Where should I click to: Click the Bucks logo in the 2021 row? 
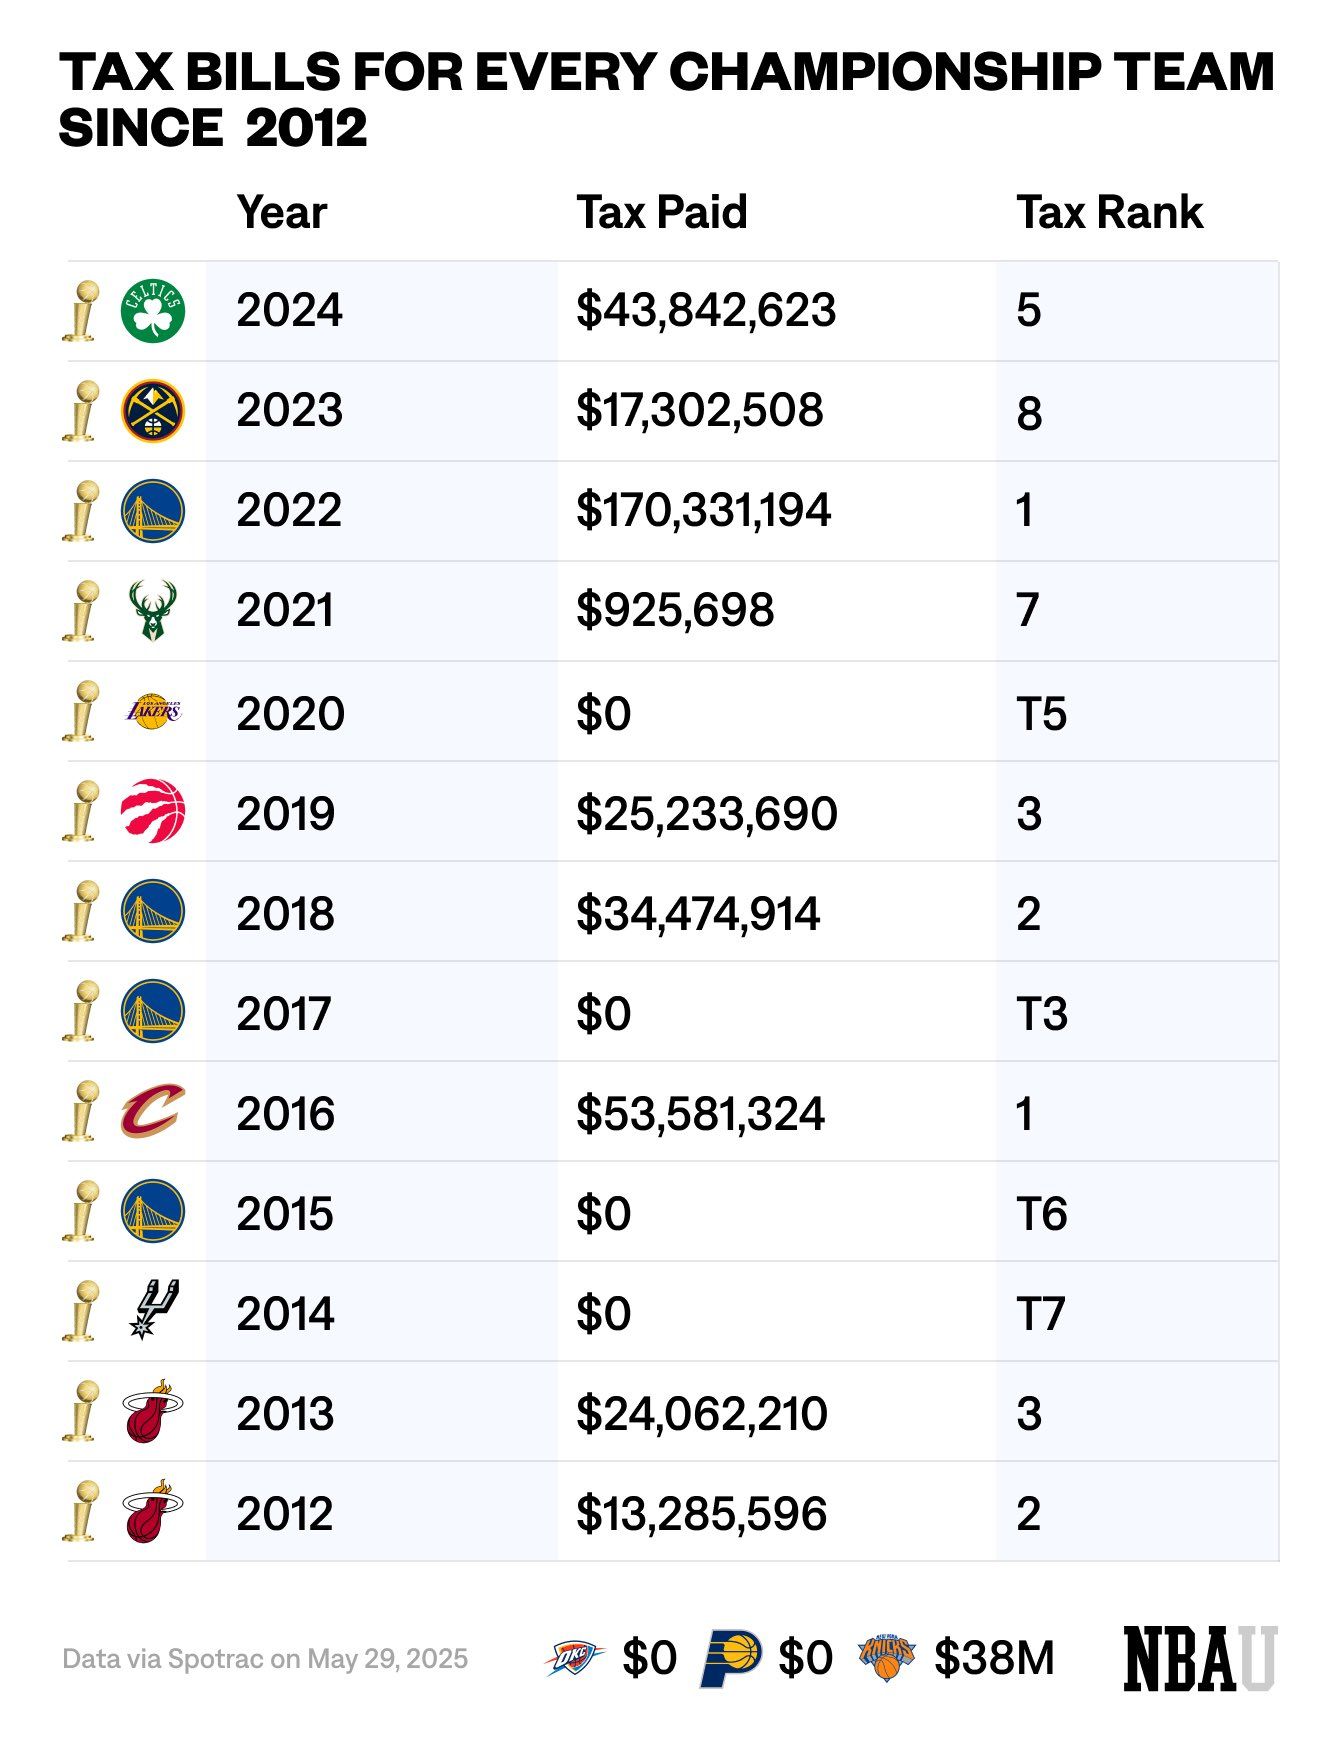(153, 611)
